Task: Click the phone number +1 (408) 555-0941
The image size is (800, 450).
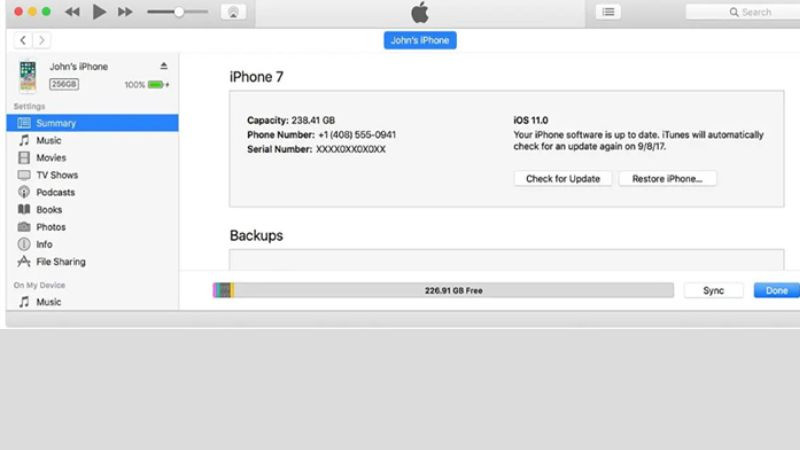Action: tap(357, 135)
